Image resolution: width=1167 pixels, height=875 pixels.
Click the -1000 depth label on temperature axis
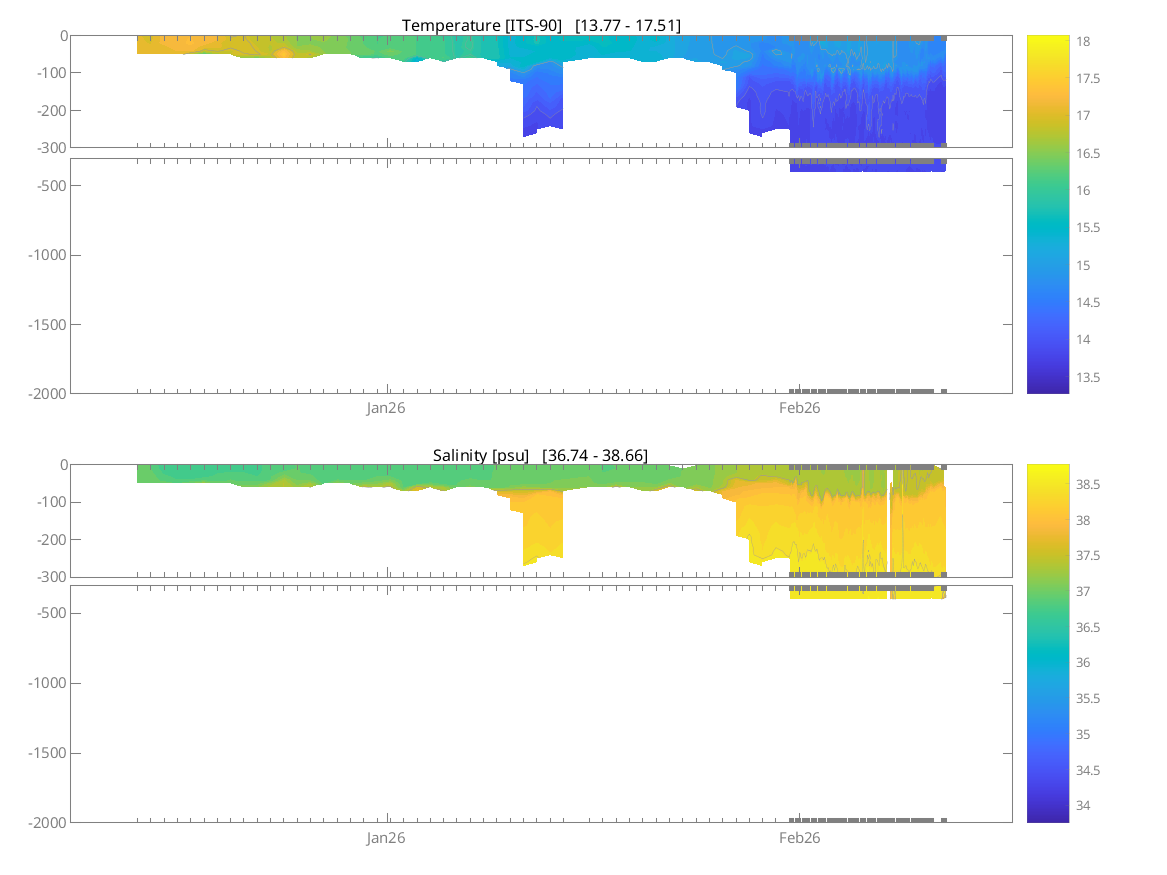pos(46,255)
